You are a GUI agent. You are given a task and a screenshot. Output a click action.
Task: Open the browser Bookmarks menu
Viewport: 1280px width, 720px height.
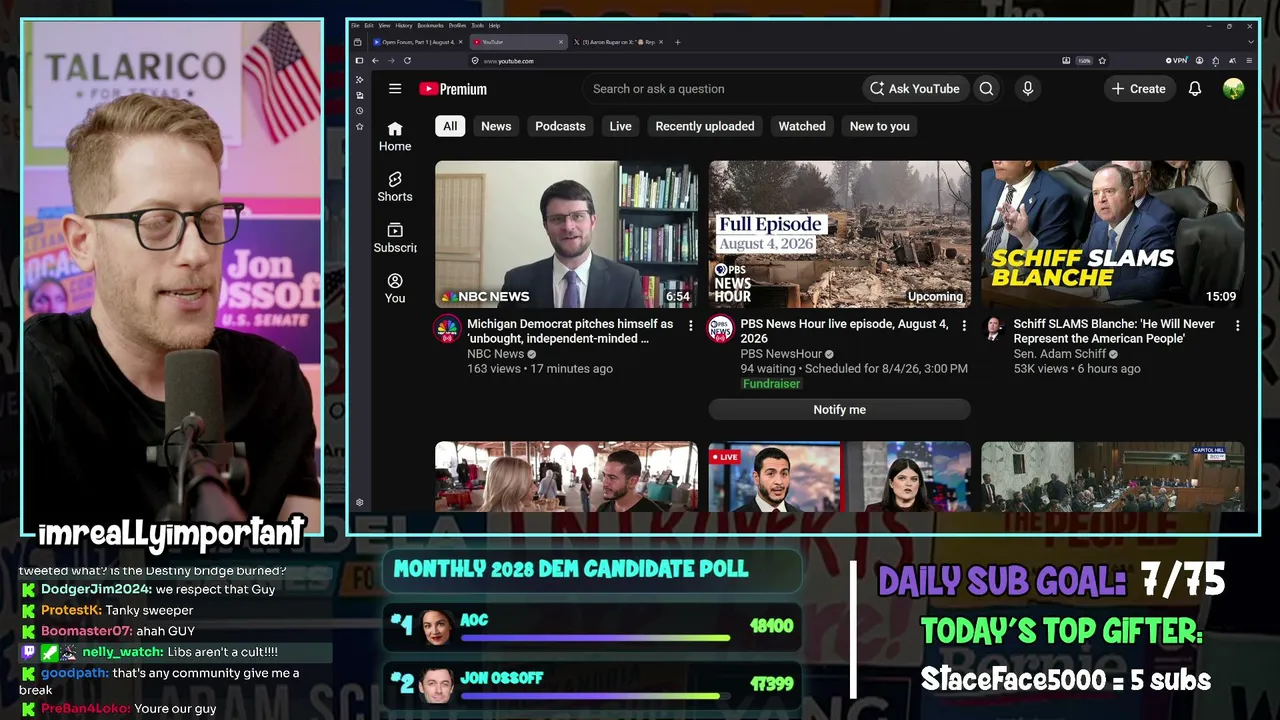[430, 25]
